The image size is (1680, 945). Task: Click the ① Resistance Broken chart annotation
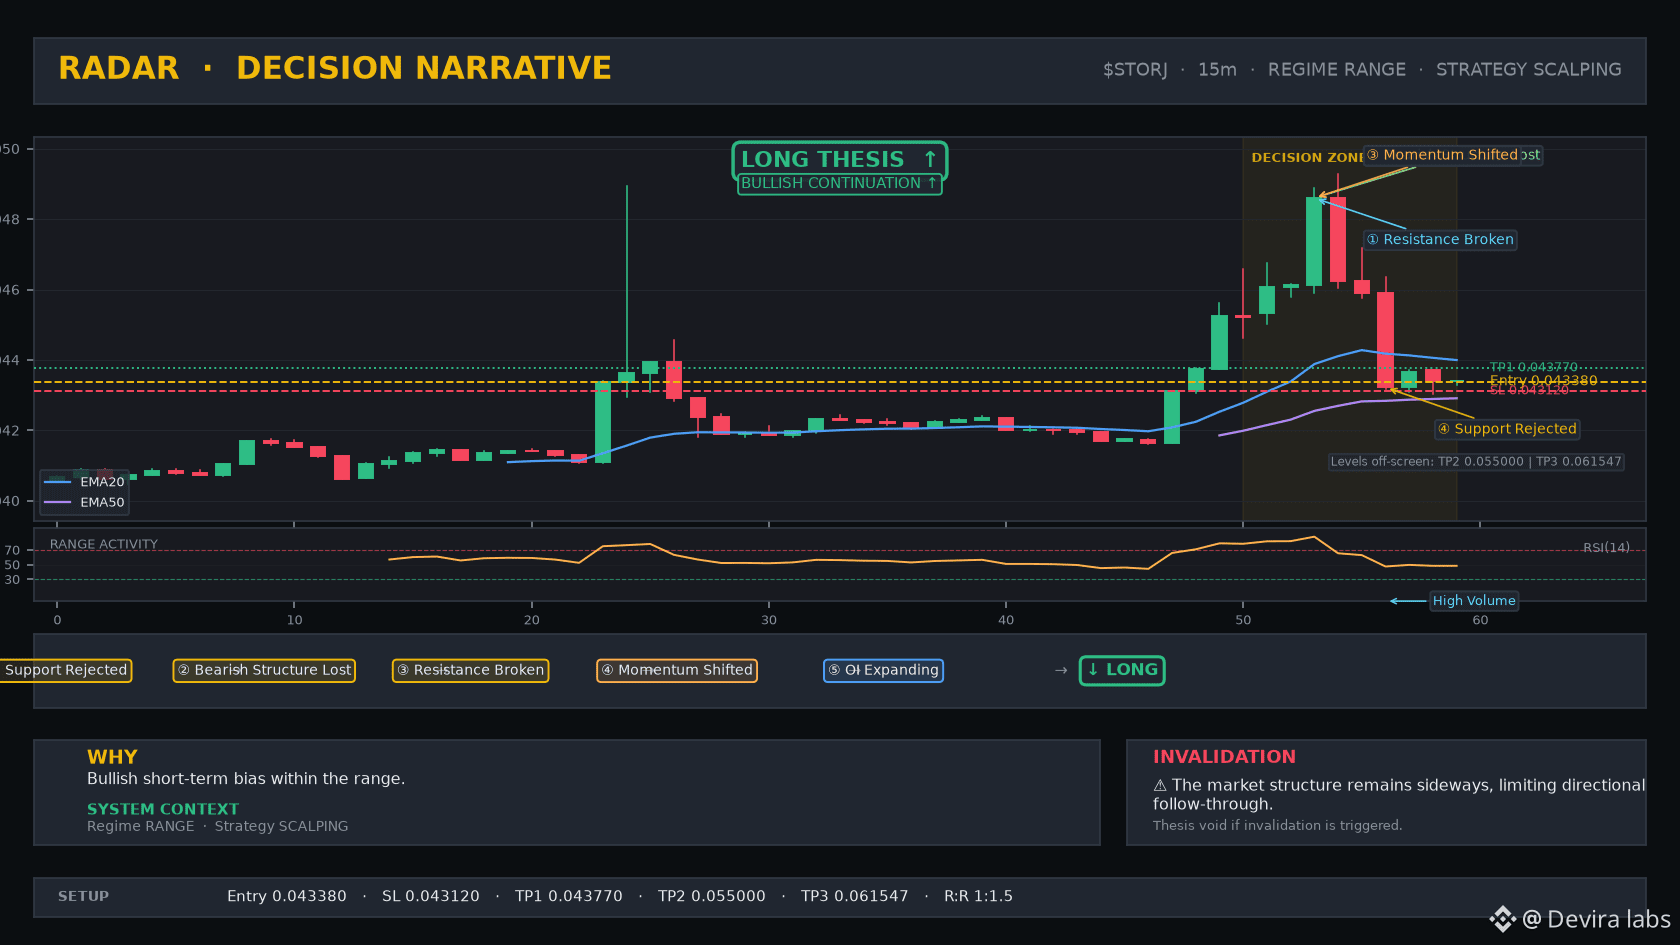pos(1440,240)
